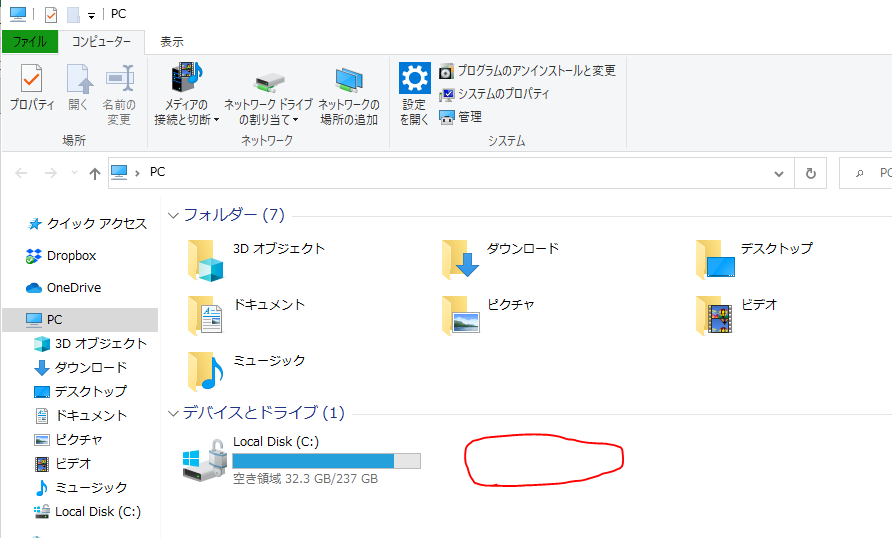Select 3D オブジェクト in the sidebar tree
This screenshot has height=538, width=892.
91,344
